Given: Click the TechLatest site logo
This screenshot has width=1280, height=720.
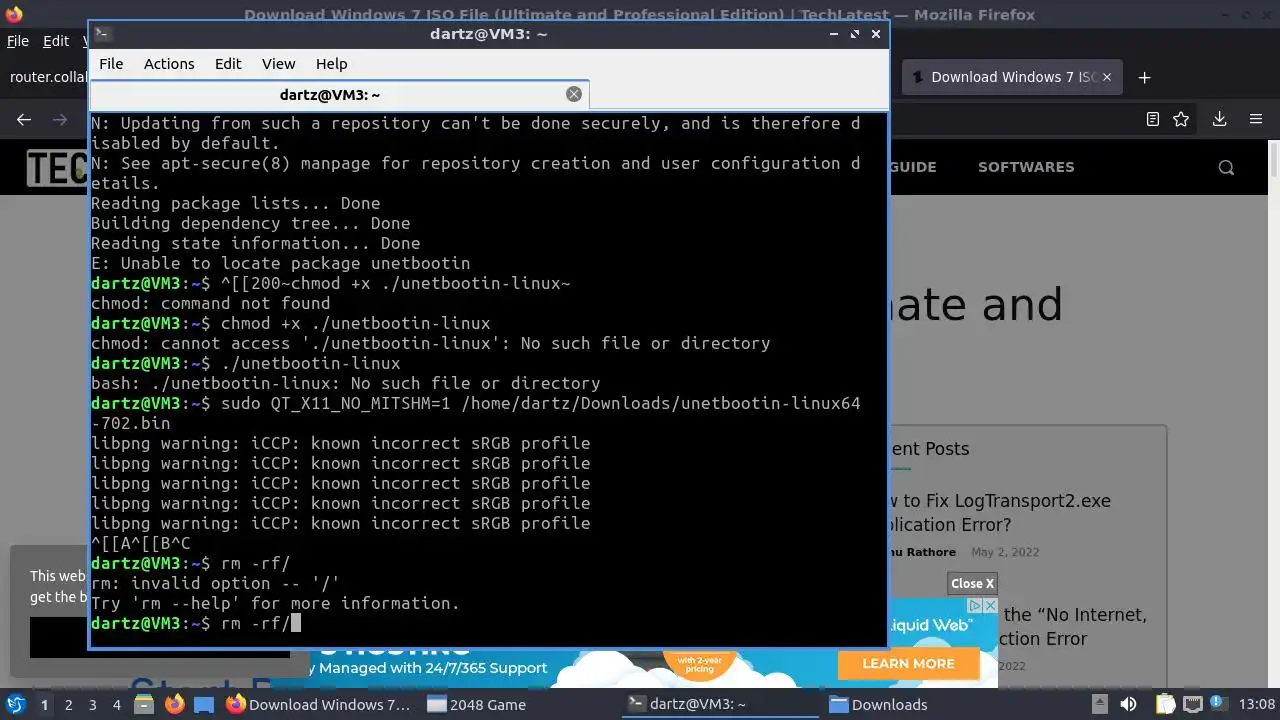Looking at the screenshot, I should tap(58, 167).
